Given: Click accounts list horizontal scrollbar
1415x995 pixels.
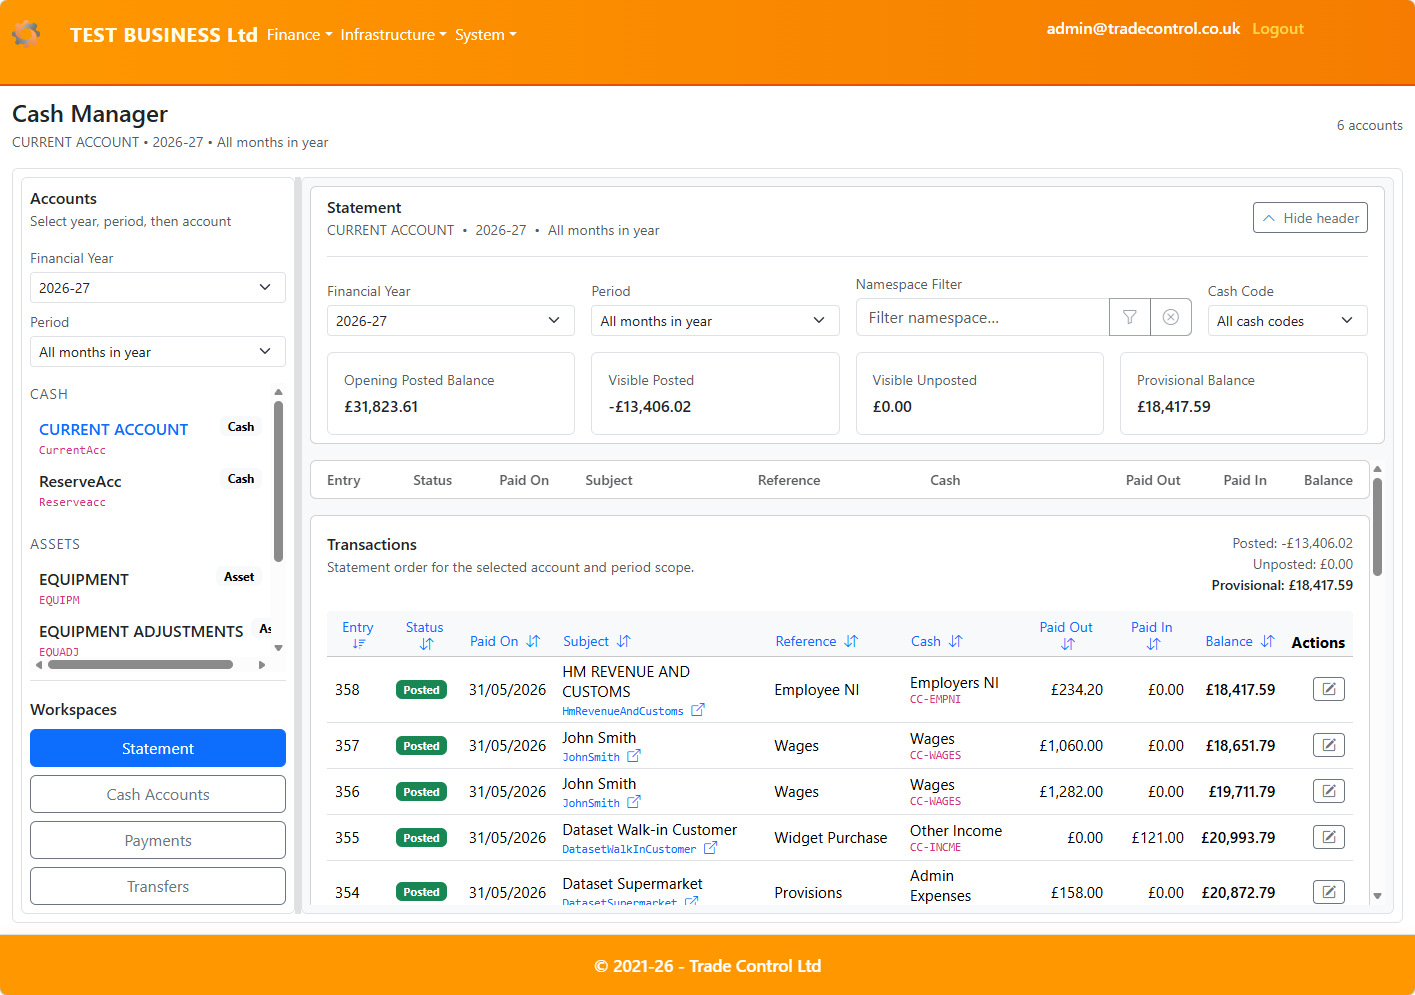Looking at the screenshot, I should (x=140, y=664).
